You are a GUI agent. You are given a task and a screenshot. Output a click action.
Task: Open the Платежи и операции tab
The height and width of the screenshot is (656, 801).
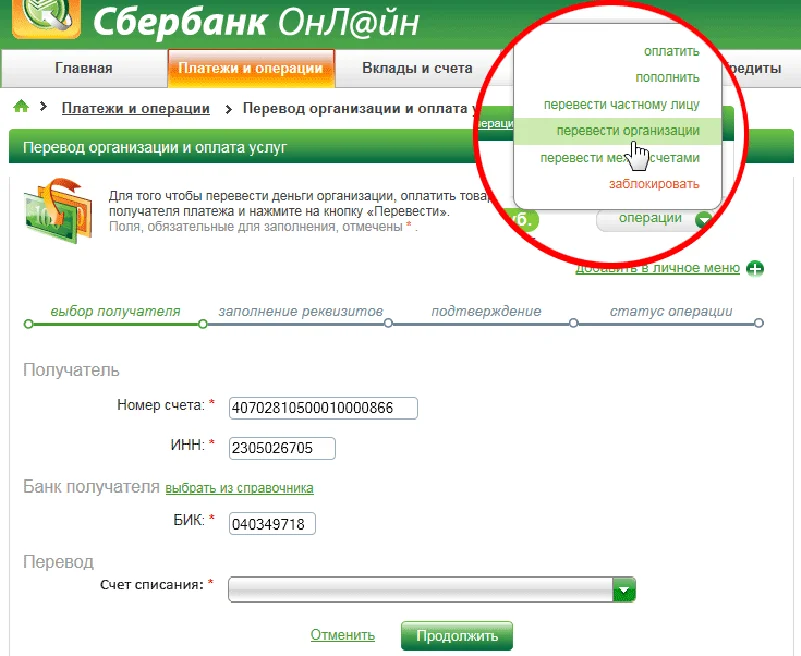click(251, 68)
